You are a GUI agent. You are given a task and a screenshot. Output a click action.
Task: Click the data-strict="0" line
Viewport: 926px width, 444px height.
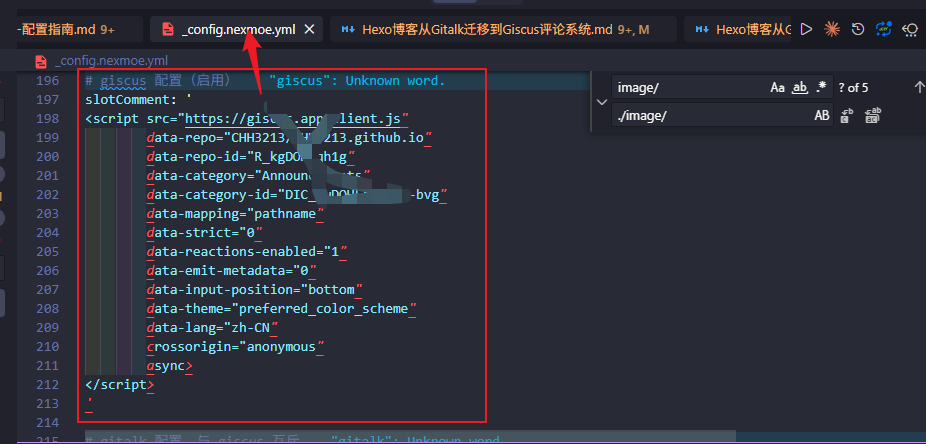204,233
